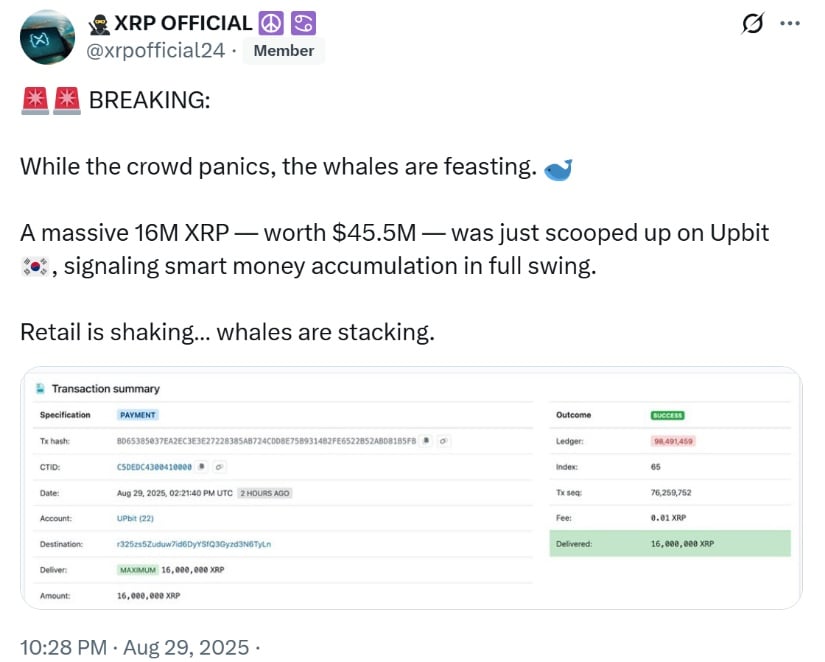Open the destination address r325zs5Z link

194,544
